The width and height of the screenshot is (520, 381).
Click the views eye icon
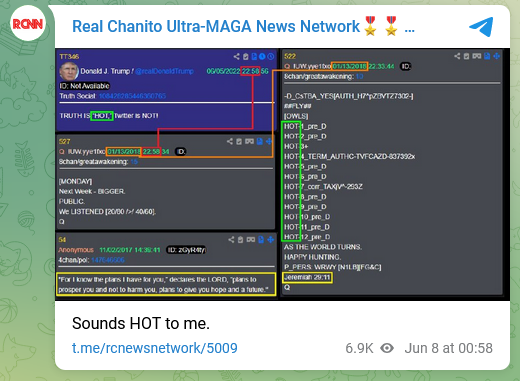pyautogui.click(x=387, y=348)
